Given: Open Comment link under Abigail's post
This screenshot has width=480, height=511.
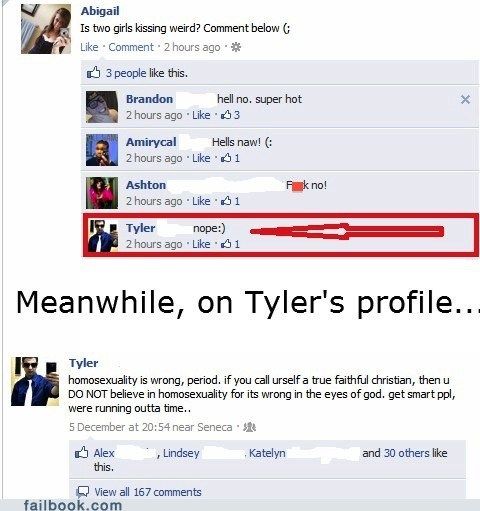Looking at the screenshot, I should click(131, 47).
